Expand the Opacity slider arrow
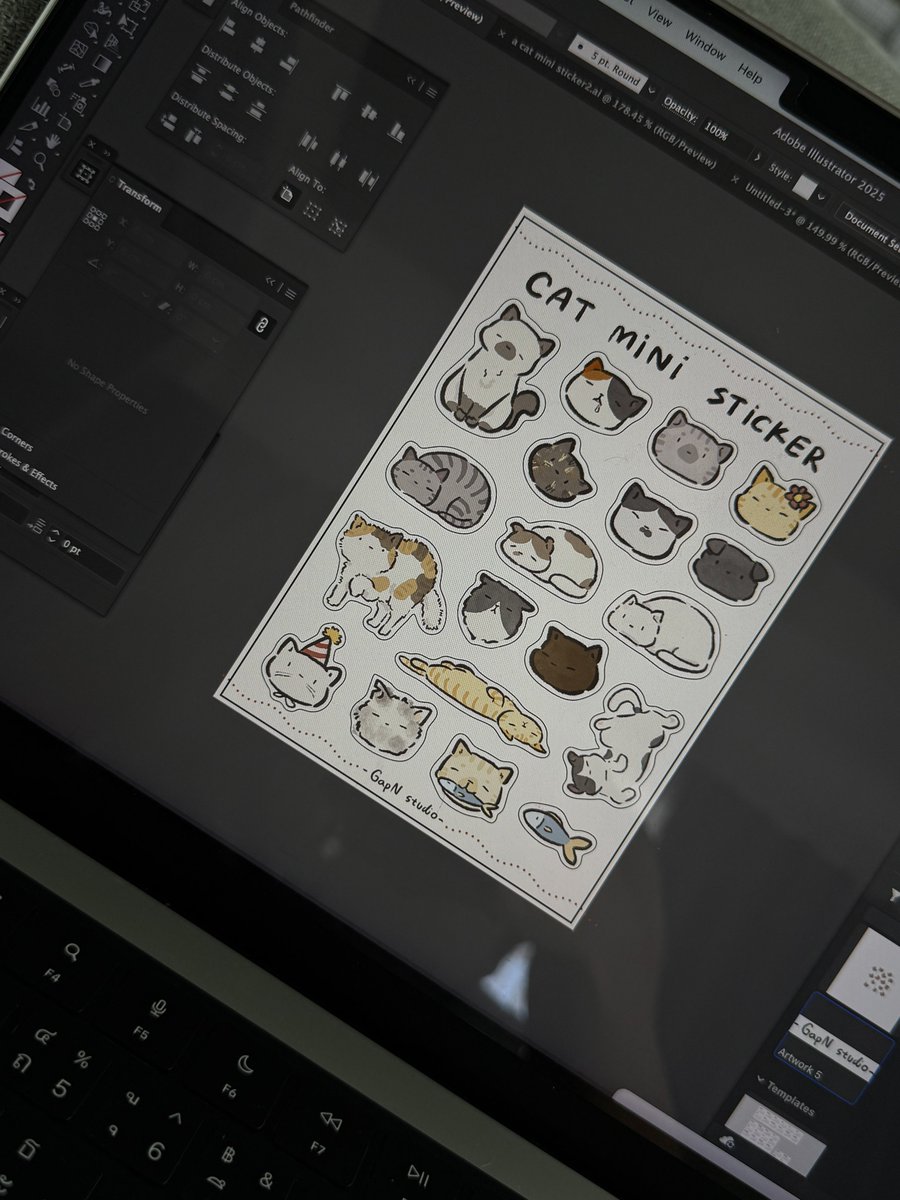 coord(757,156)
